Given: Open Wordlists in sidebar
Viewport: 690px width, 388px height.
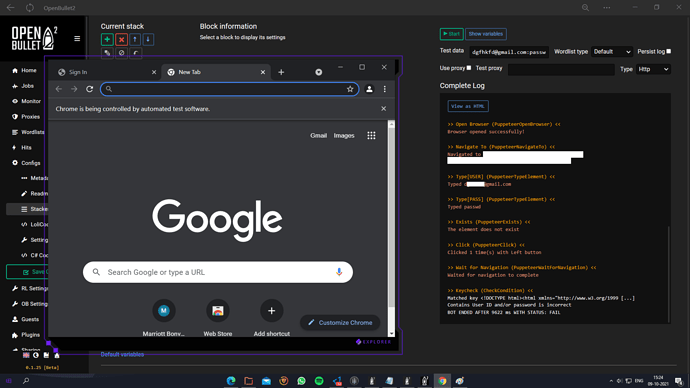Looking at the screenshot, I should [x=28, y=132].
